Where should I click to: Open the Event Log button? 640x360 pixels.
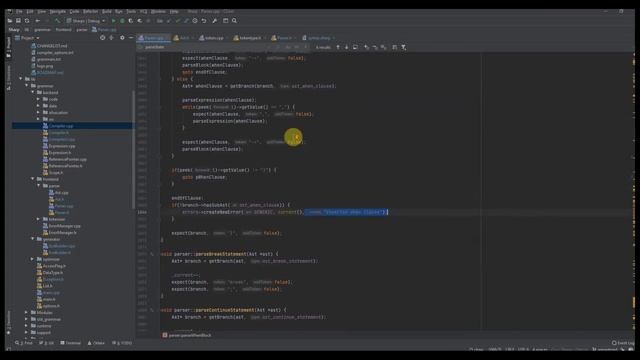623,343
